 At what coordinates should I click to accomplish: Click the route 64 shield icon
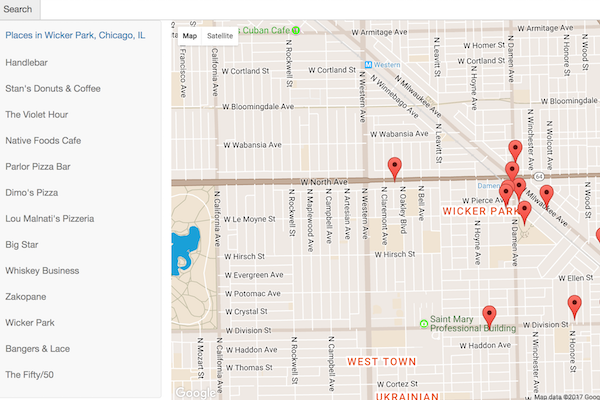539,176
